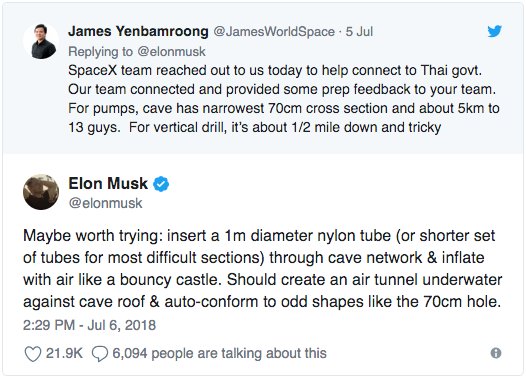The height and width of the screenshot is (378, 526).
Task: Click the gray quoted reply tweet area
Action: click(x=263, y=79)
